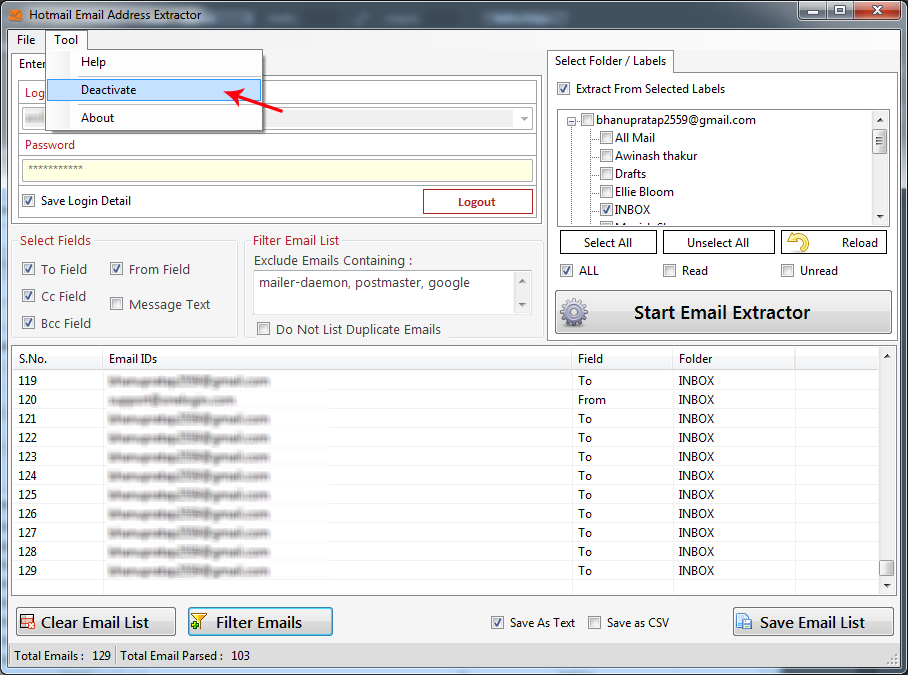The height and width of the screenshot is (675, 908).
Task: Click the folder tree scrollbar thumb
Action: tap(880, 141)
